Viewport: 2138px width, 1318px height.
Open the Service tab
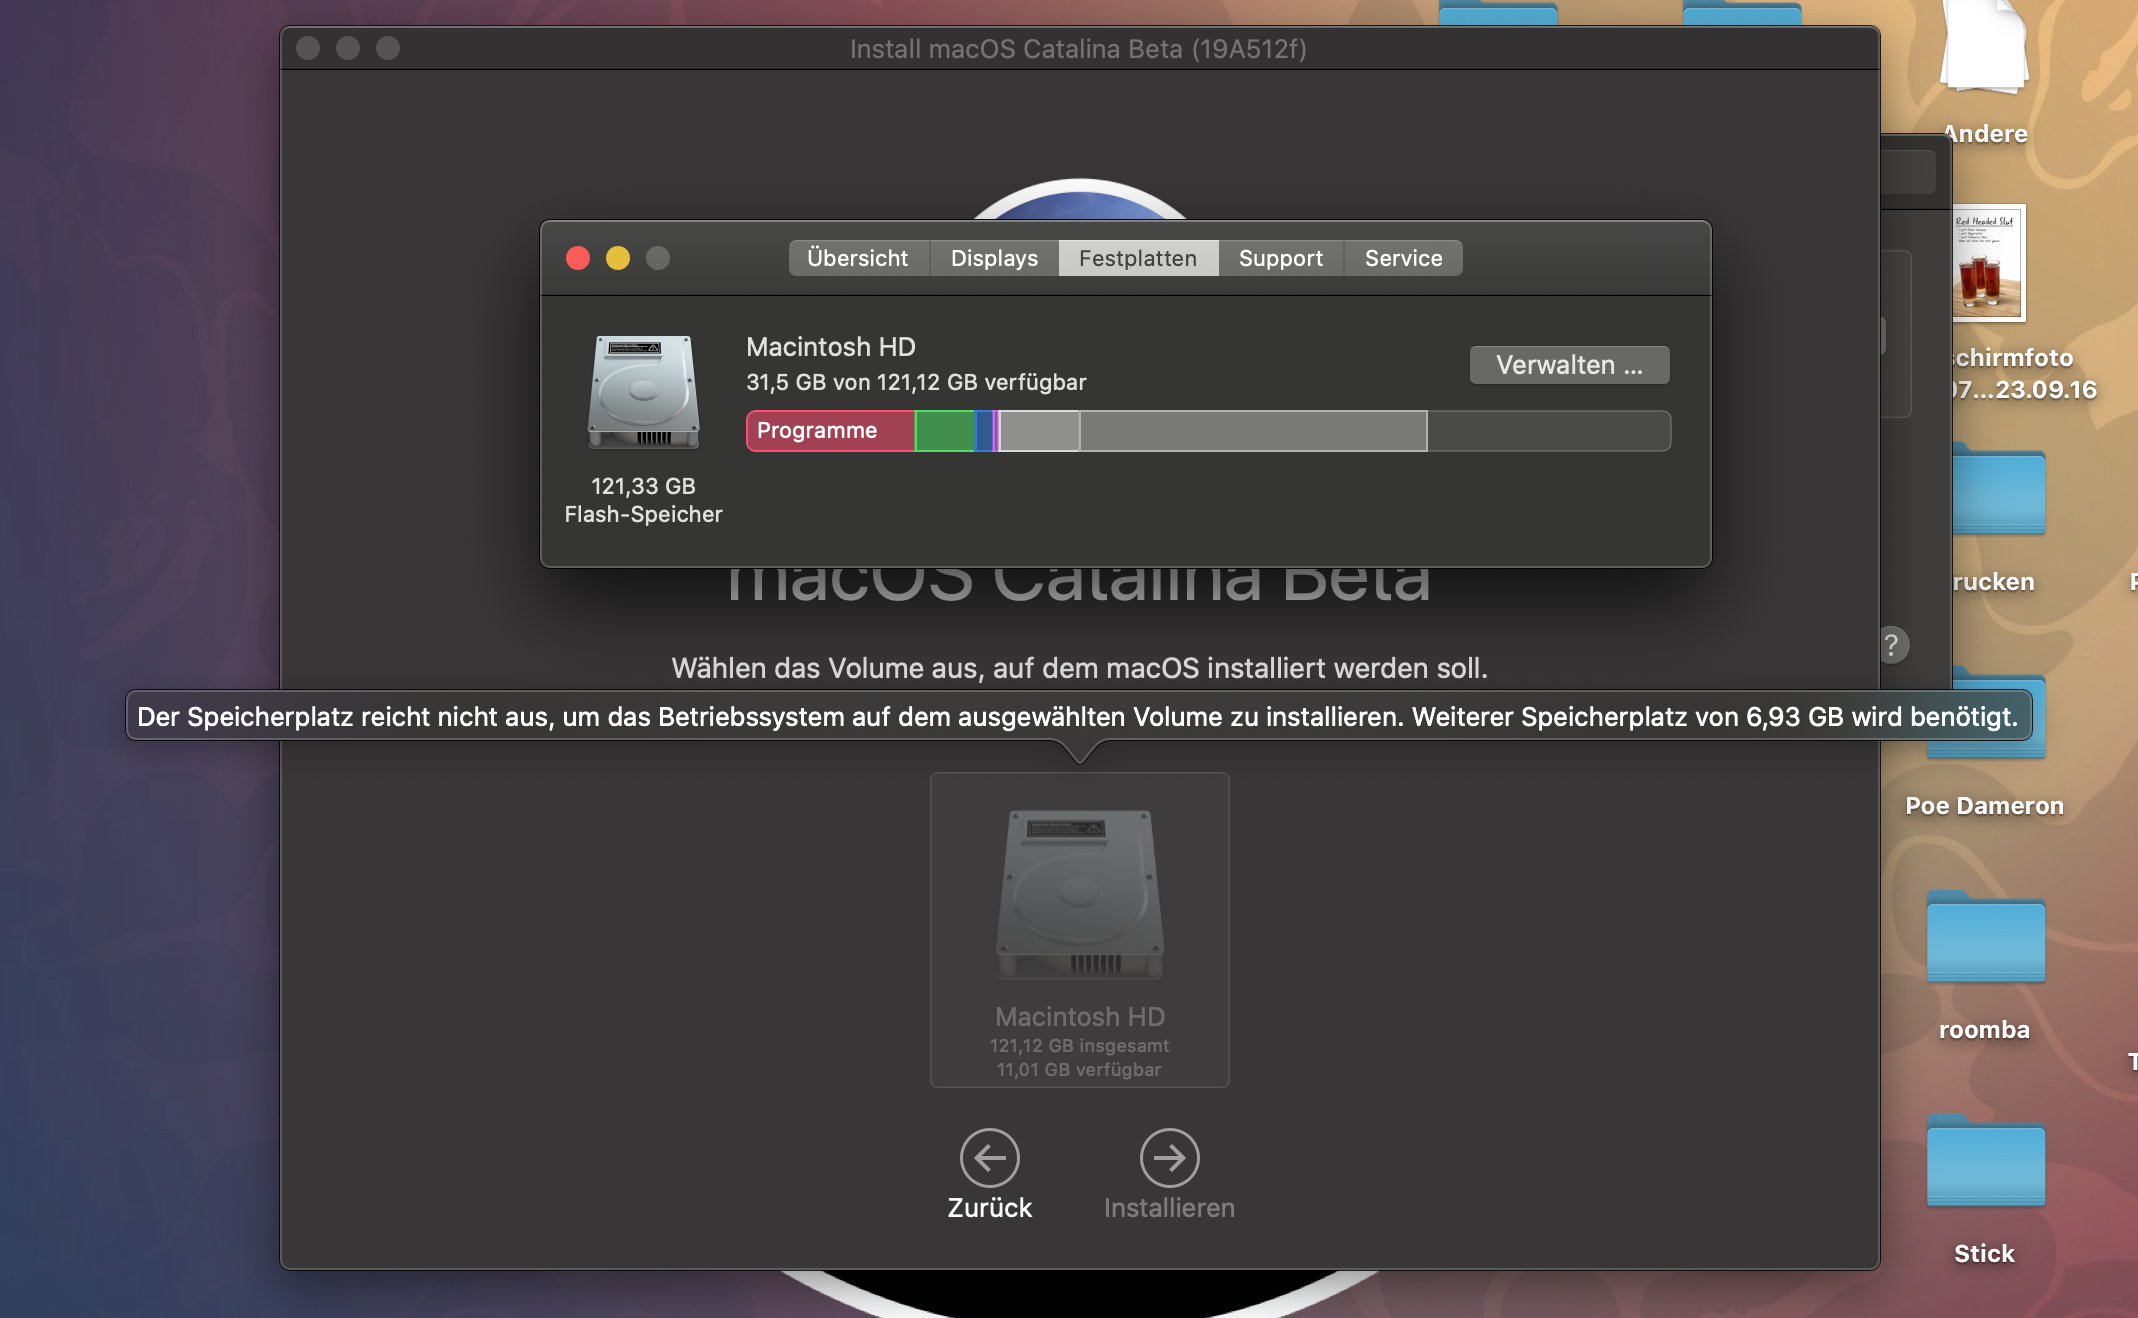coord(1403,258)
